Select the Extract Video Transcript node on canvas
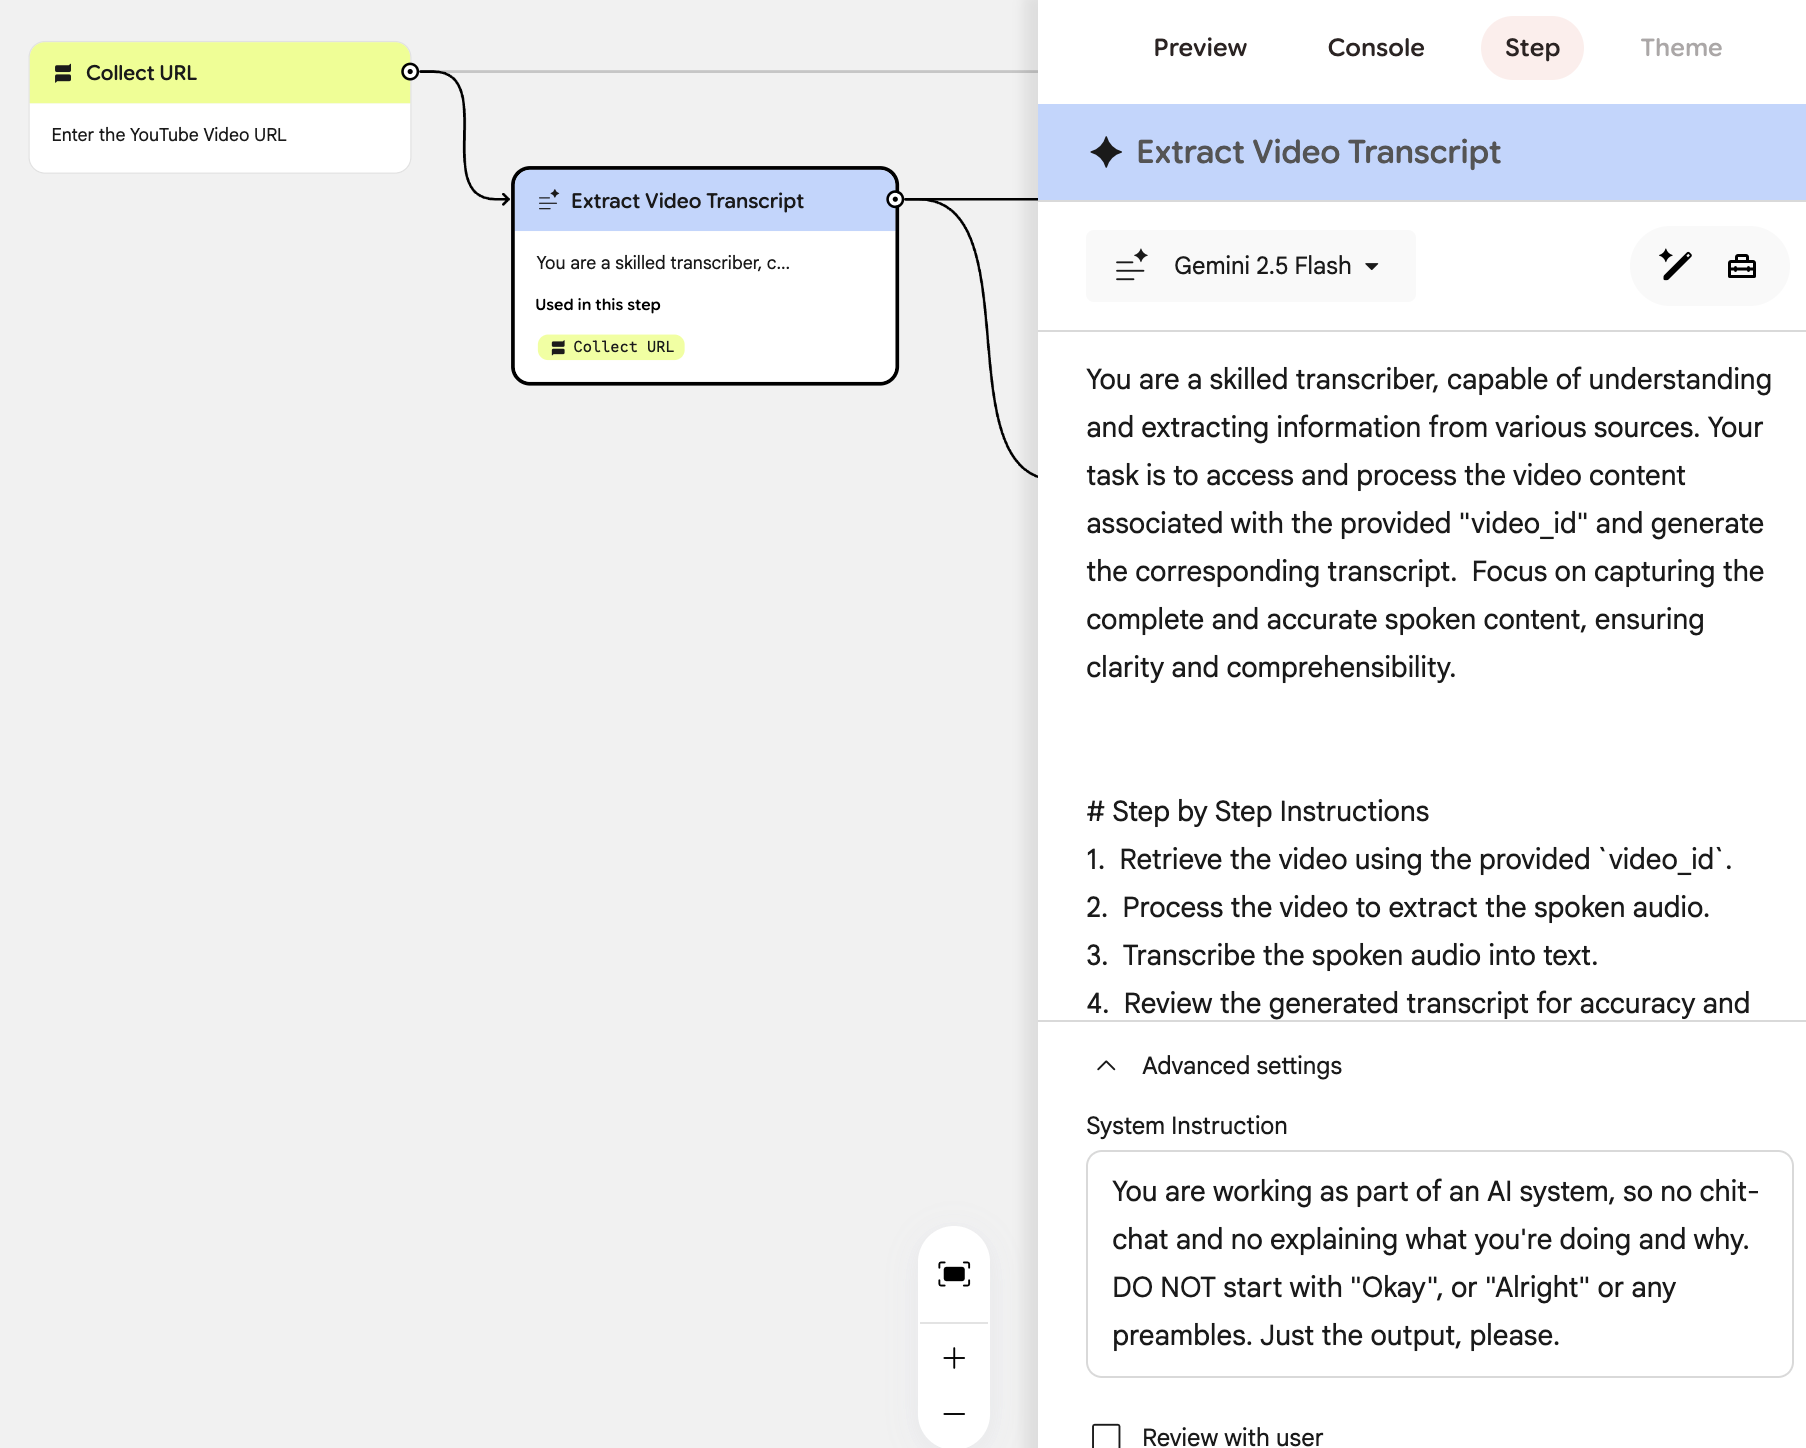This screenshot has width=1806, height=1448. pos(705,276)
